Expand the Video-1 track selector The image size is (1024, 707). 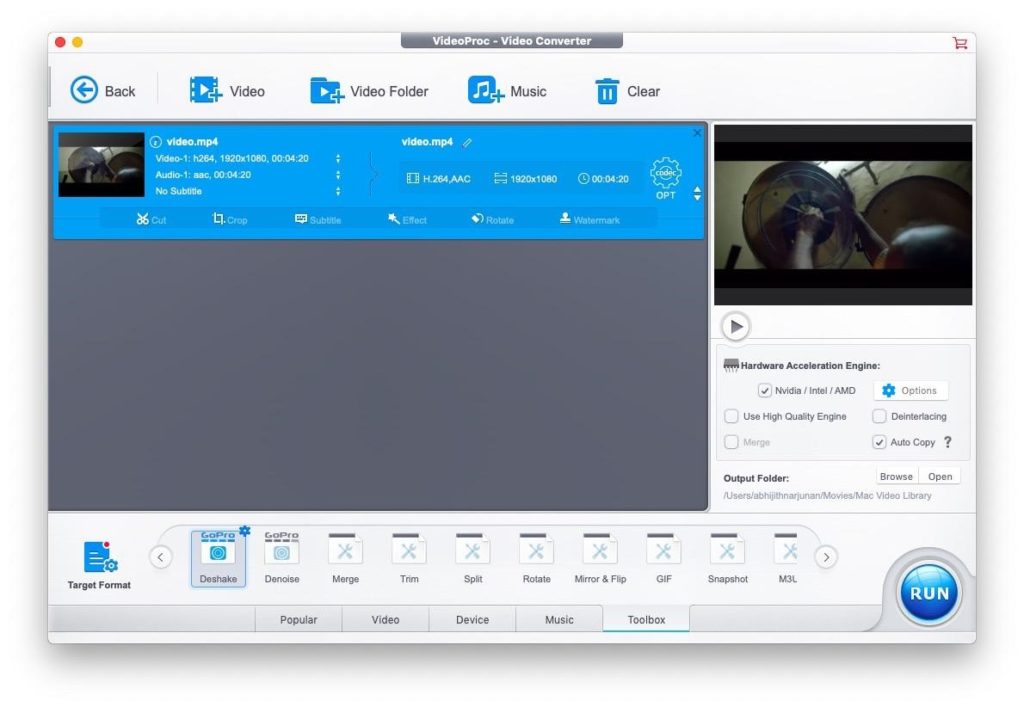pyautogui.click(x=338, y=159)
